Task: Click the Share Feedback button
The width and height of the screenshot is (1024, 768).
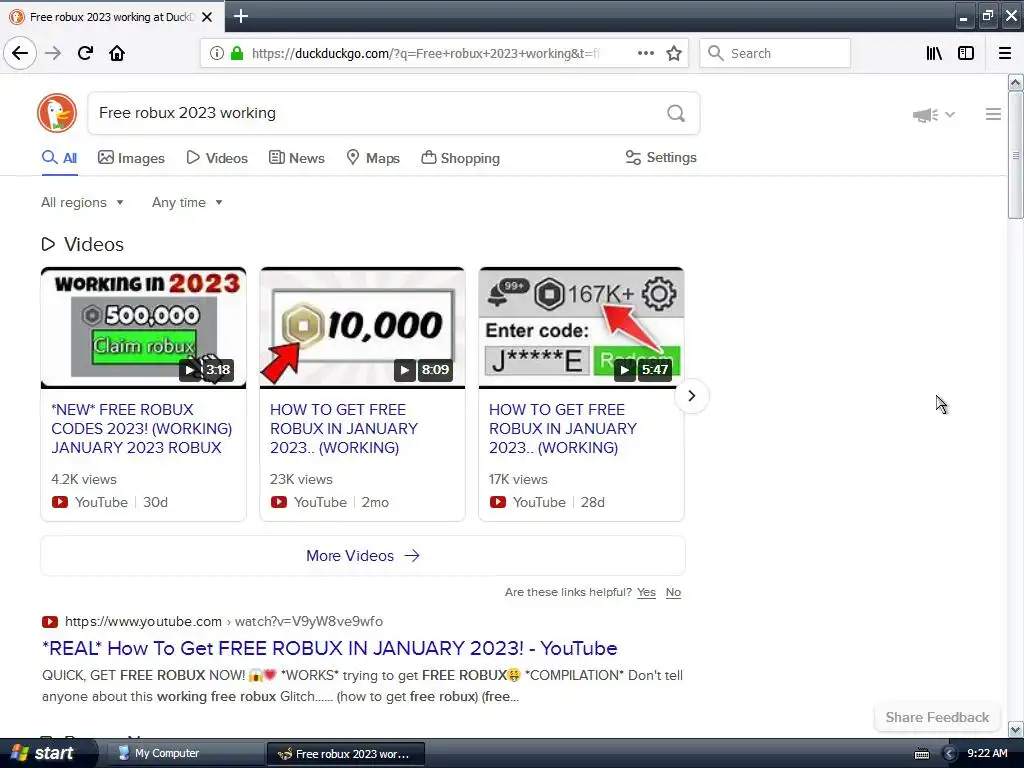Action: click(x=937, y=717)
